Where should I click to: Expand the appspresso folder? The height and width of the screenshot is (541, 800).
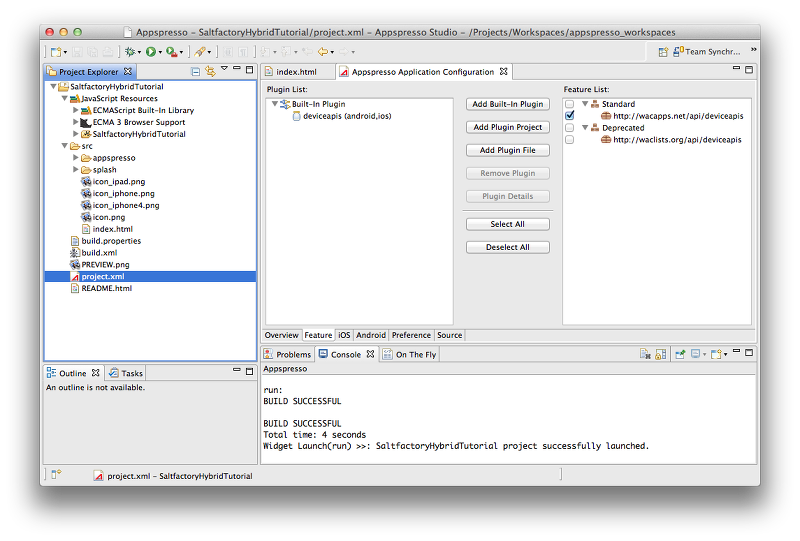(76, 157)
